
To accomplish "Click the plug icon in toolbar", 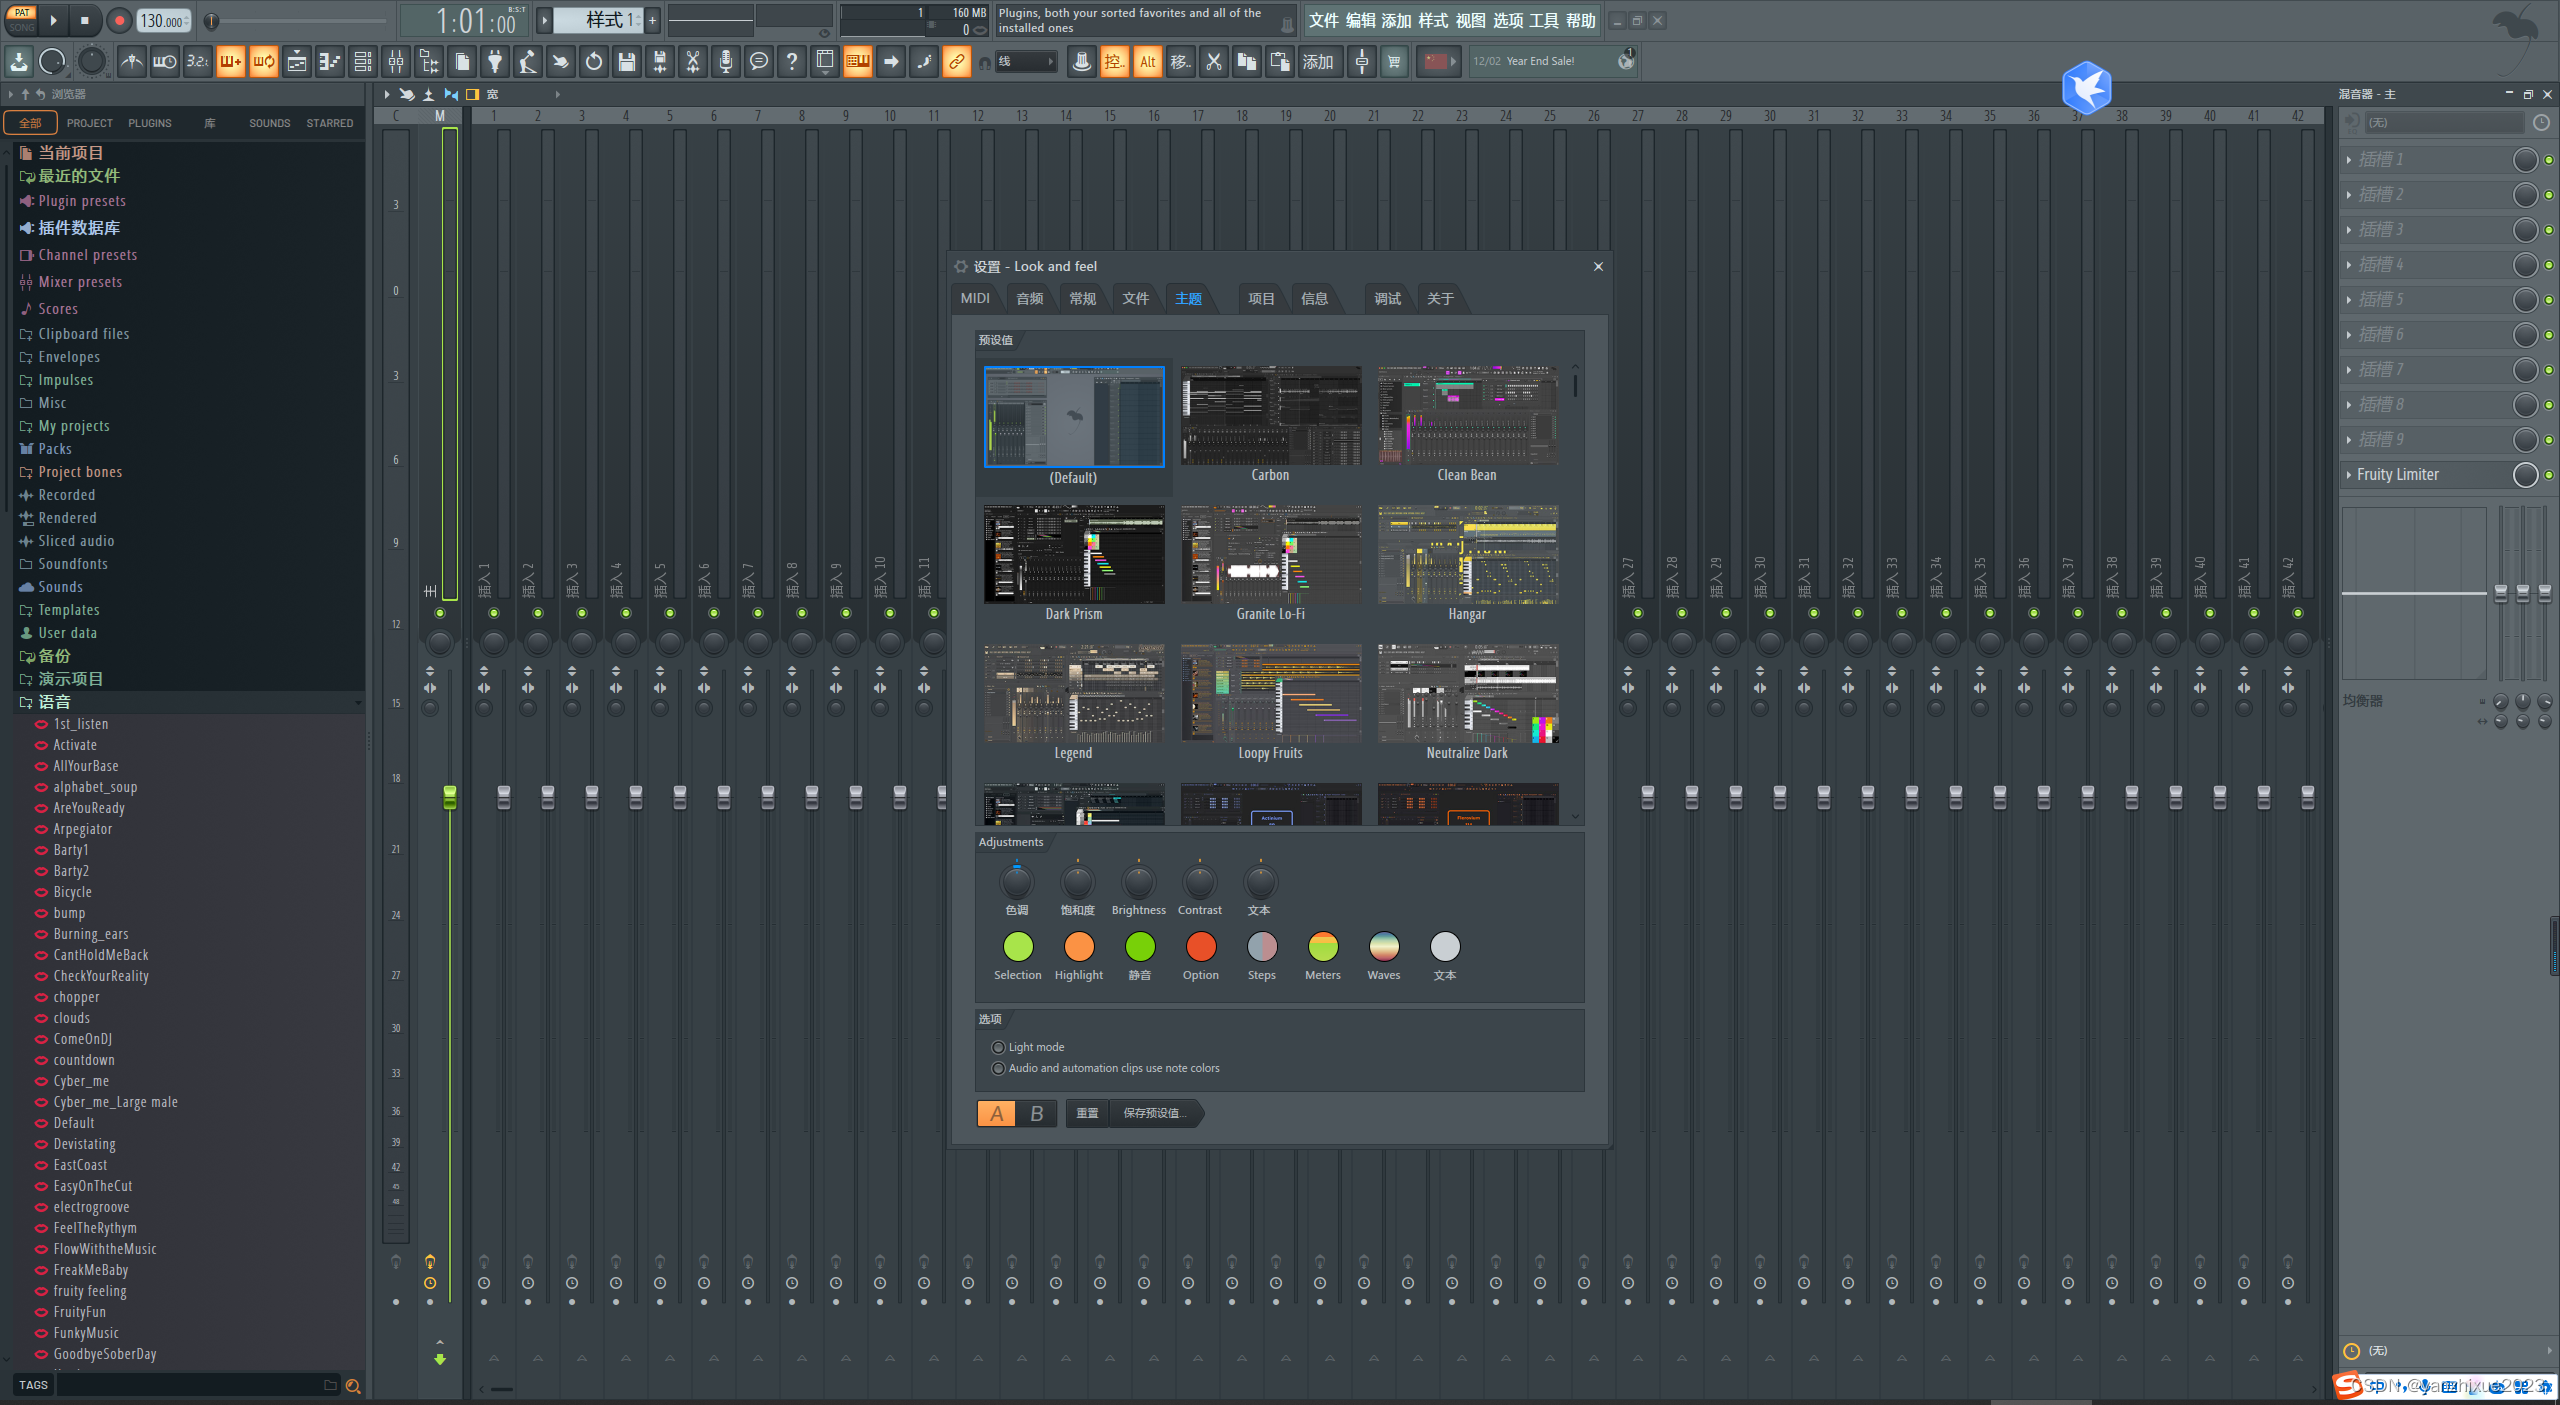I will (495, 61).
